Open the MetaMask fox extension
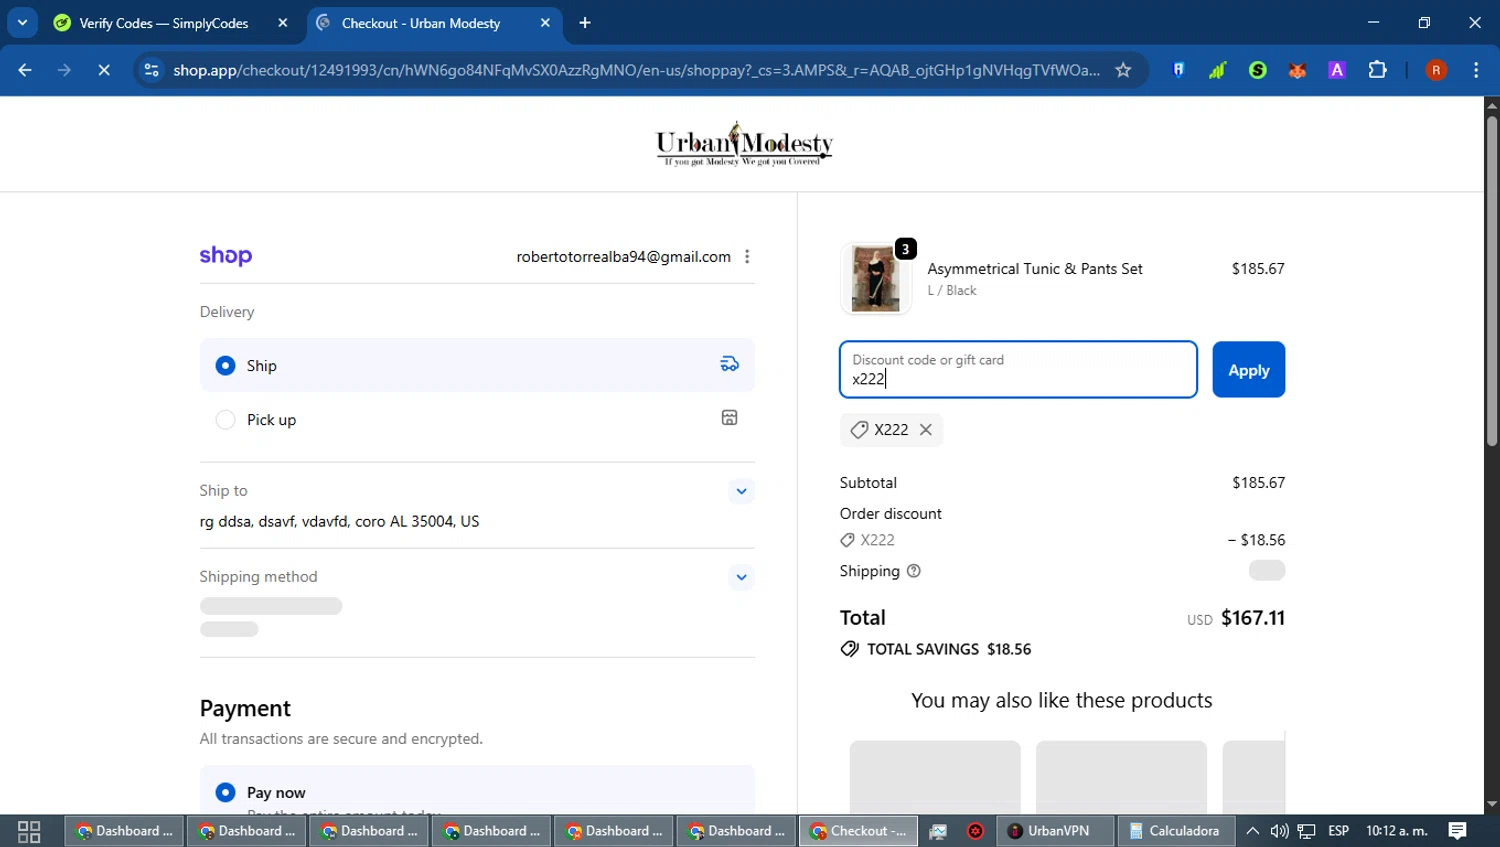 pos(1297,70)
